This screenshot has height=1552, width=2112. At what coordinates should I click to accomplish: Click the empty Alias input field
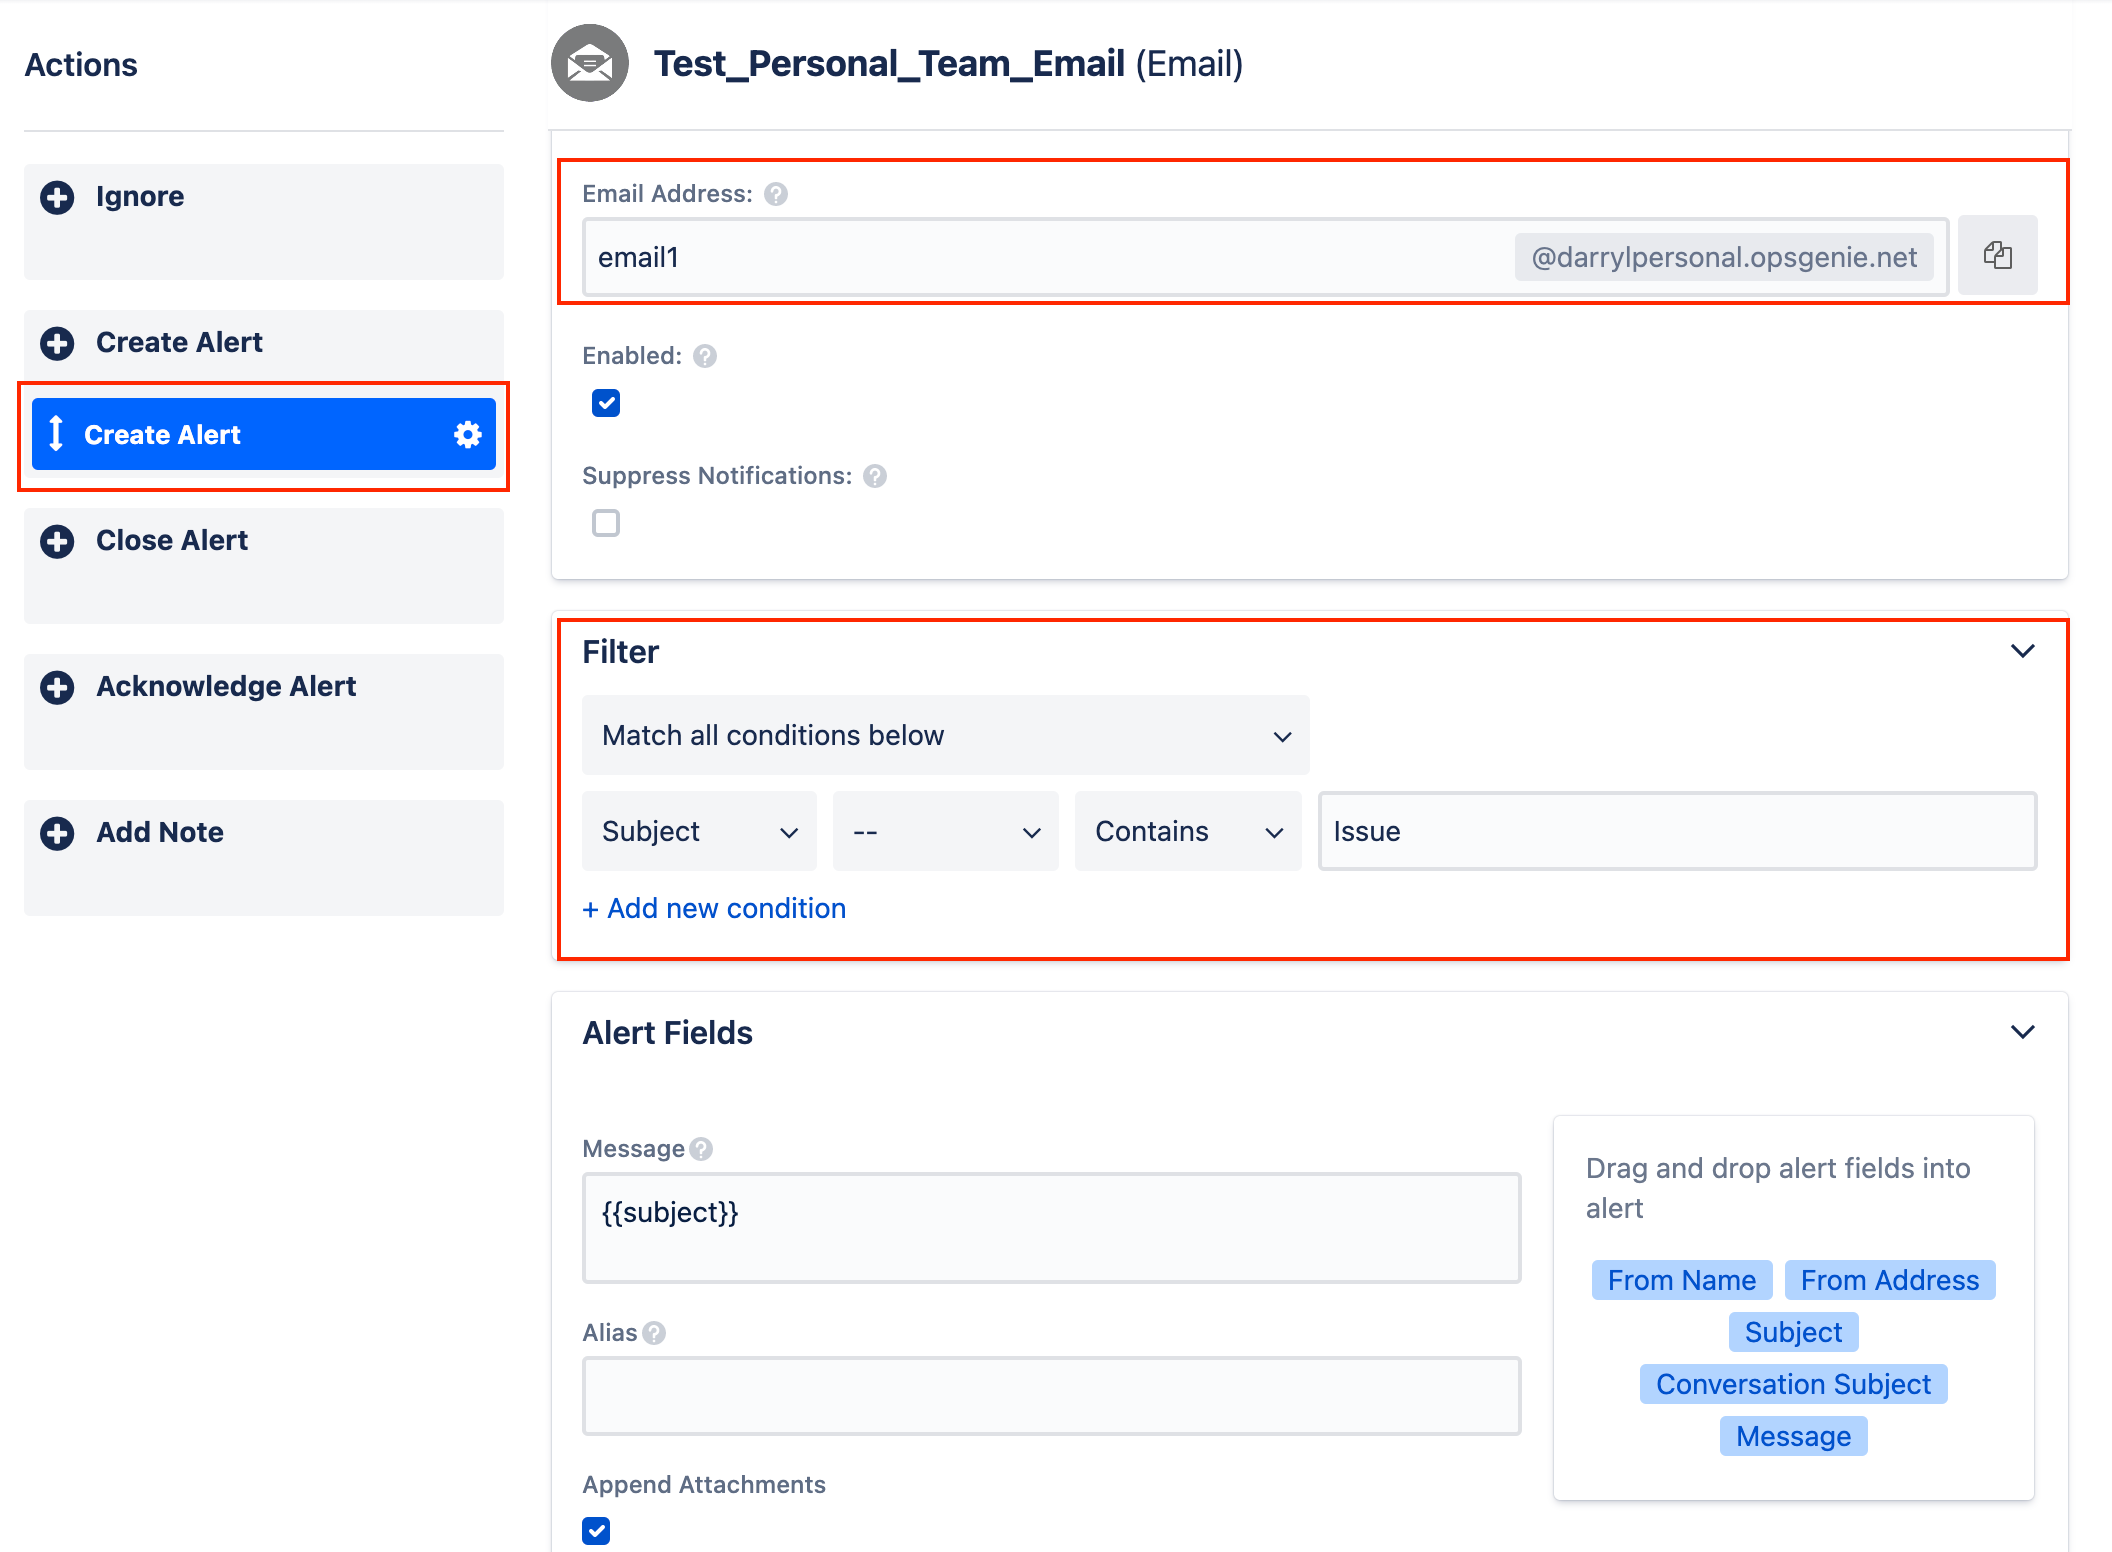tap(1051, 1396)
